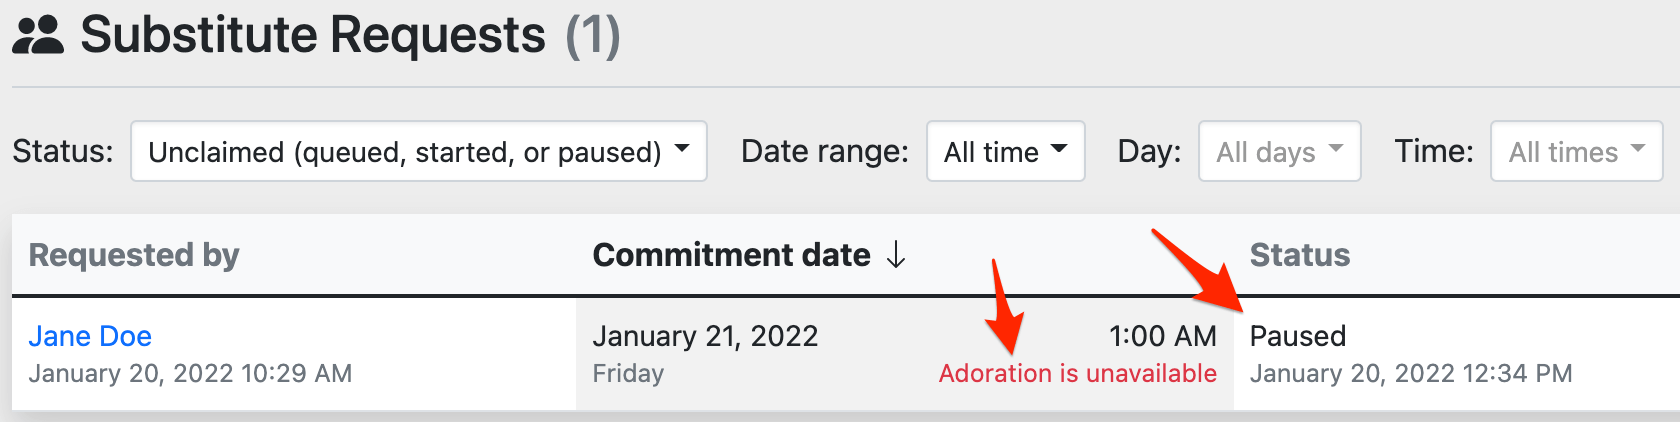Click the people icon beside Substitute Requests
The image size is (1680, 422).
click(x=38, y=36)
